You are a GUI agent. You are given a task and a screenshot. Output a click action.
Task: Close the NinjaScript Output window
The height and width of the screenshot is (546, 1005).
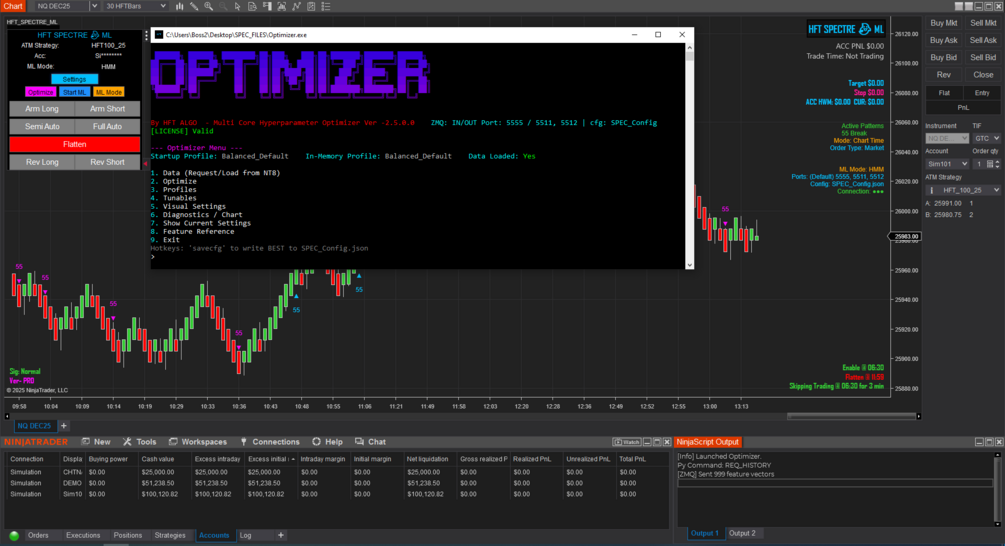click(x=999, y=442)
